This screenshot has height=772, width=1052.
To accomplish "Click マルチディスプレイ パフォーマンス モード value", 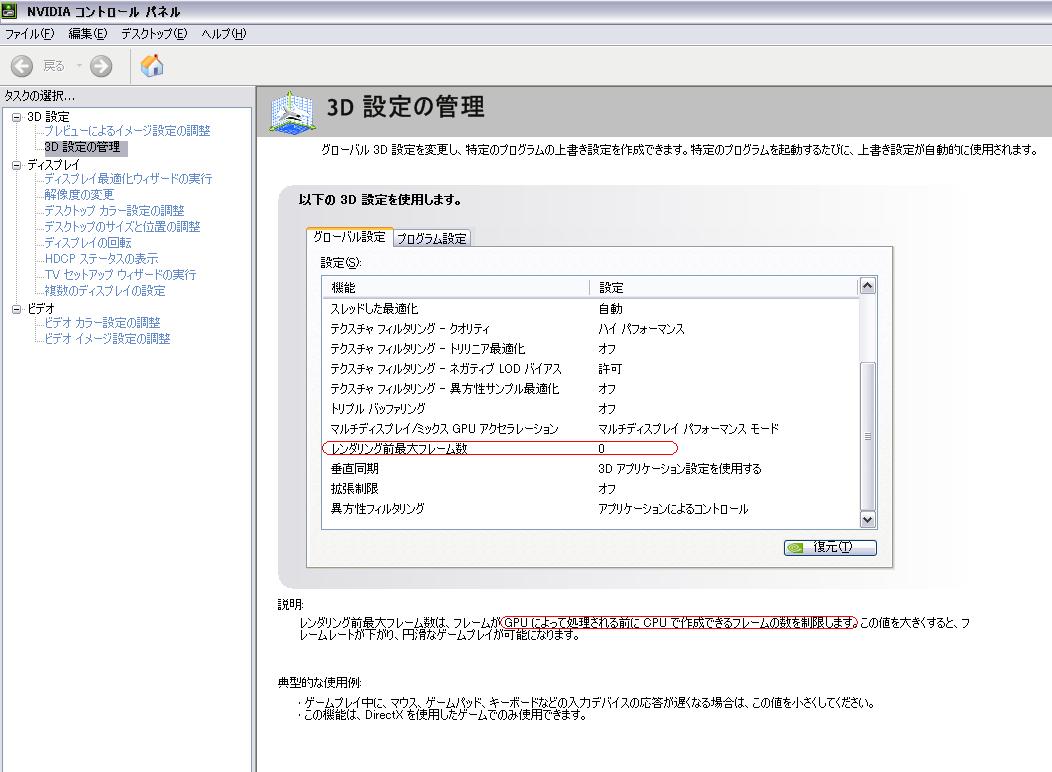I will [688, 429].
